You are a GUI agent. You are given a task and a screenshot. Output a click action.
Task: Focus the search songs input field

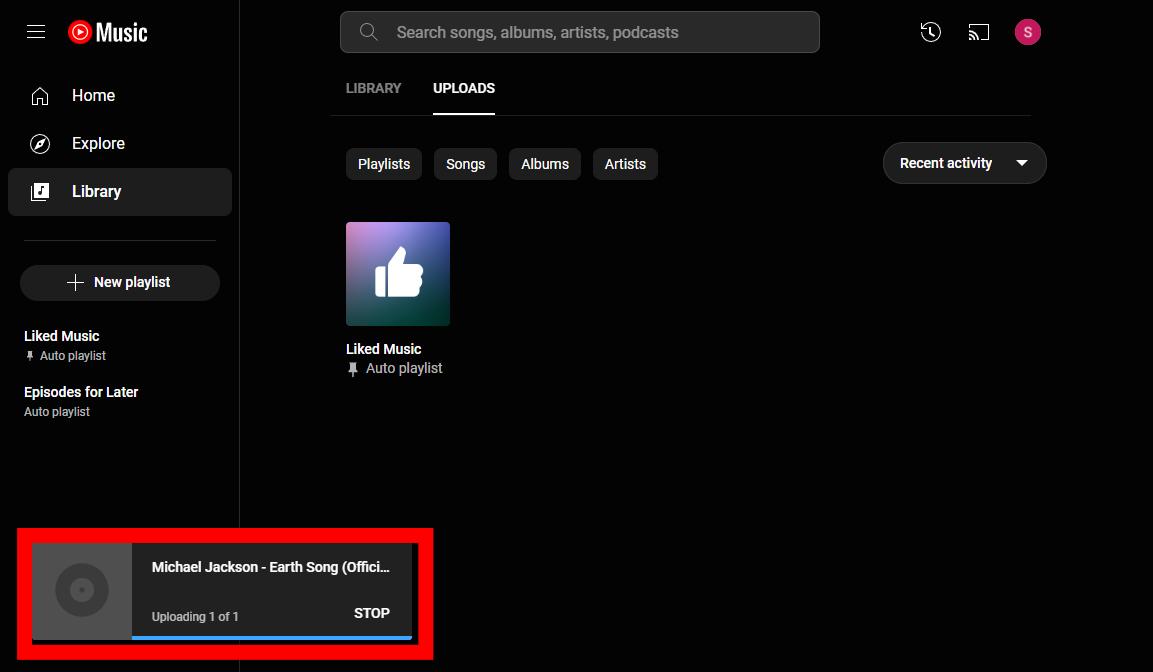579,32
